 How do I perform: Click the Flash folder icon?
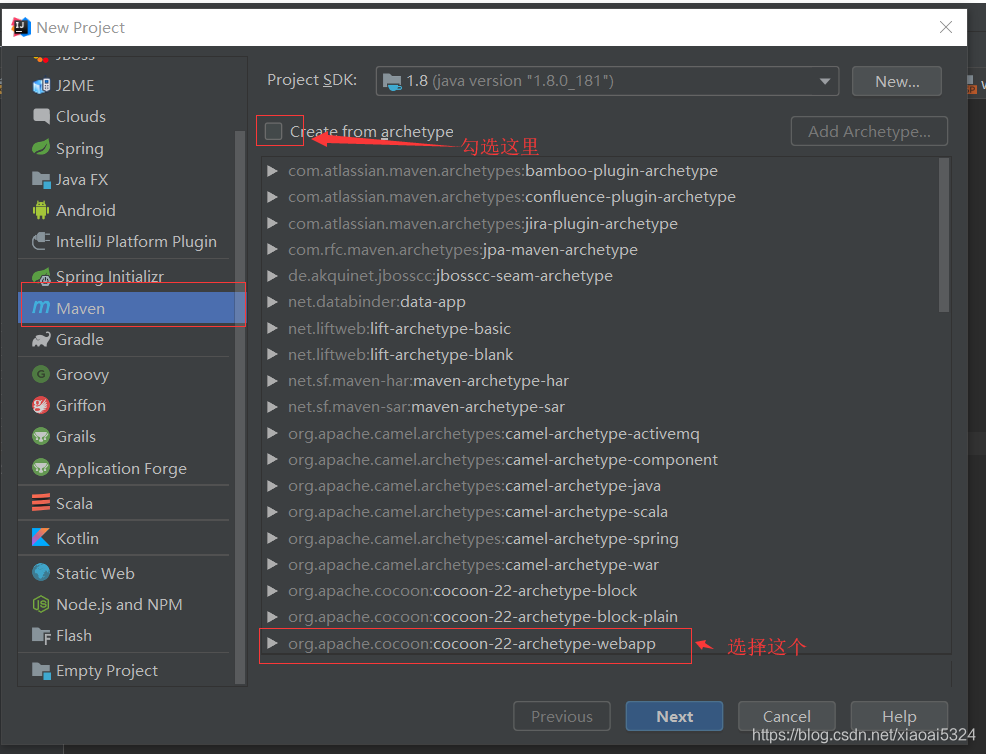41,636
